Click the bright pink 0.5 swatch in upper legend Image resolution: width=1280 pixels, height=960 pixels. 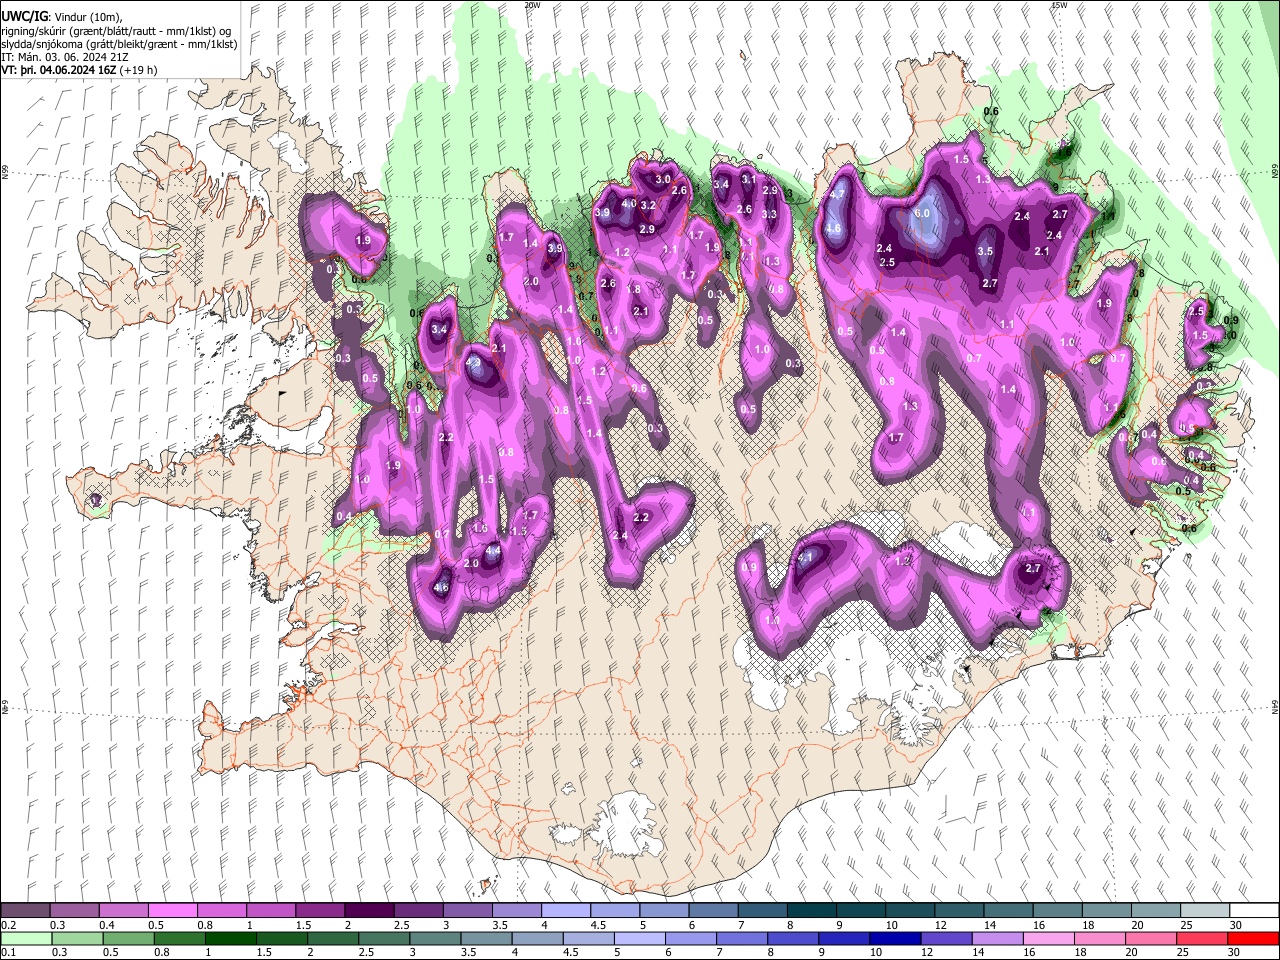(172, 911)
